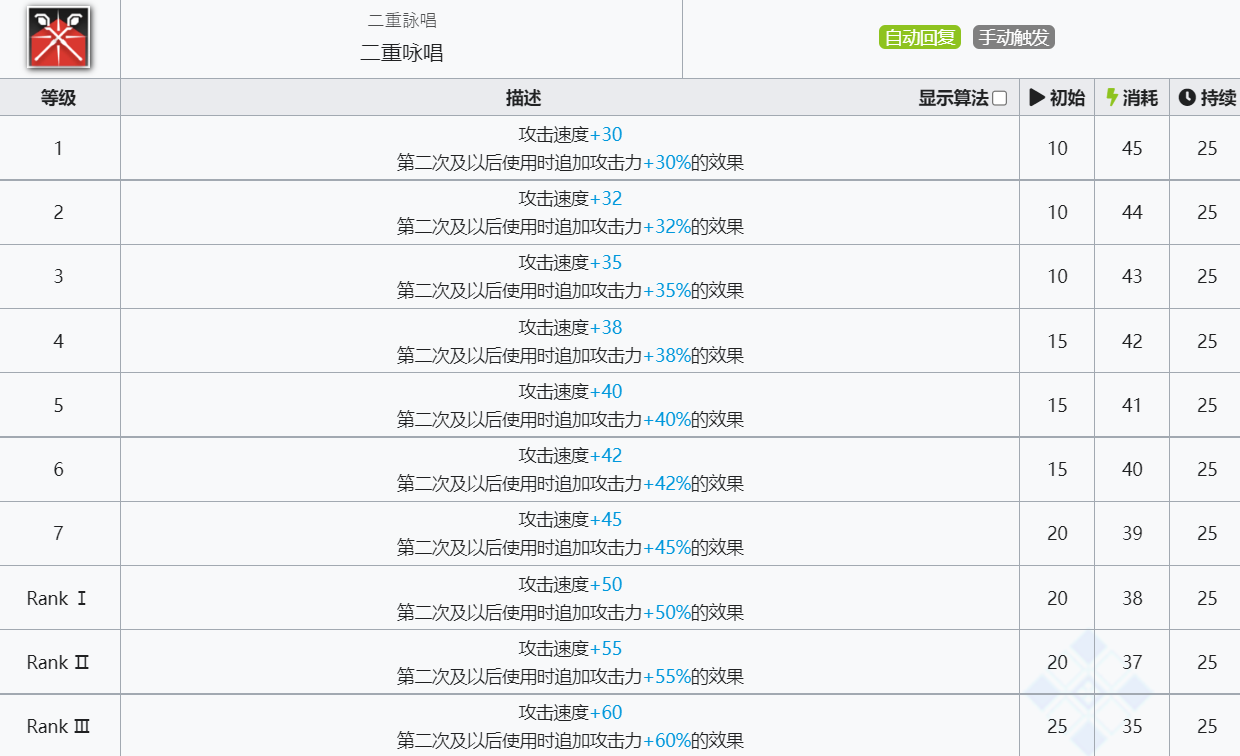Click the 攻击力+30% effect line

[570, 162]
